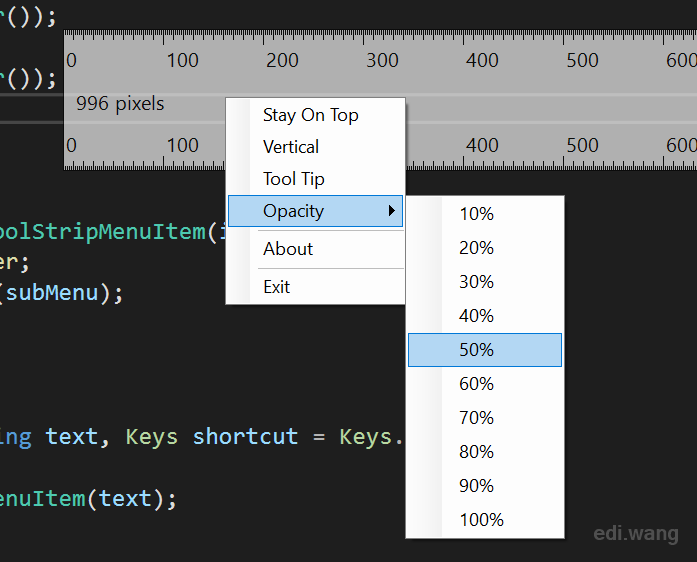Click the edi.wang watermark text
This screenshot has width=697, height=562.
point(636,534)
